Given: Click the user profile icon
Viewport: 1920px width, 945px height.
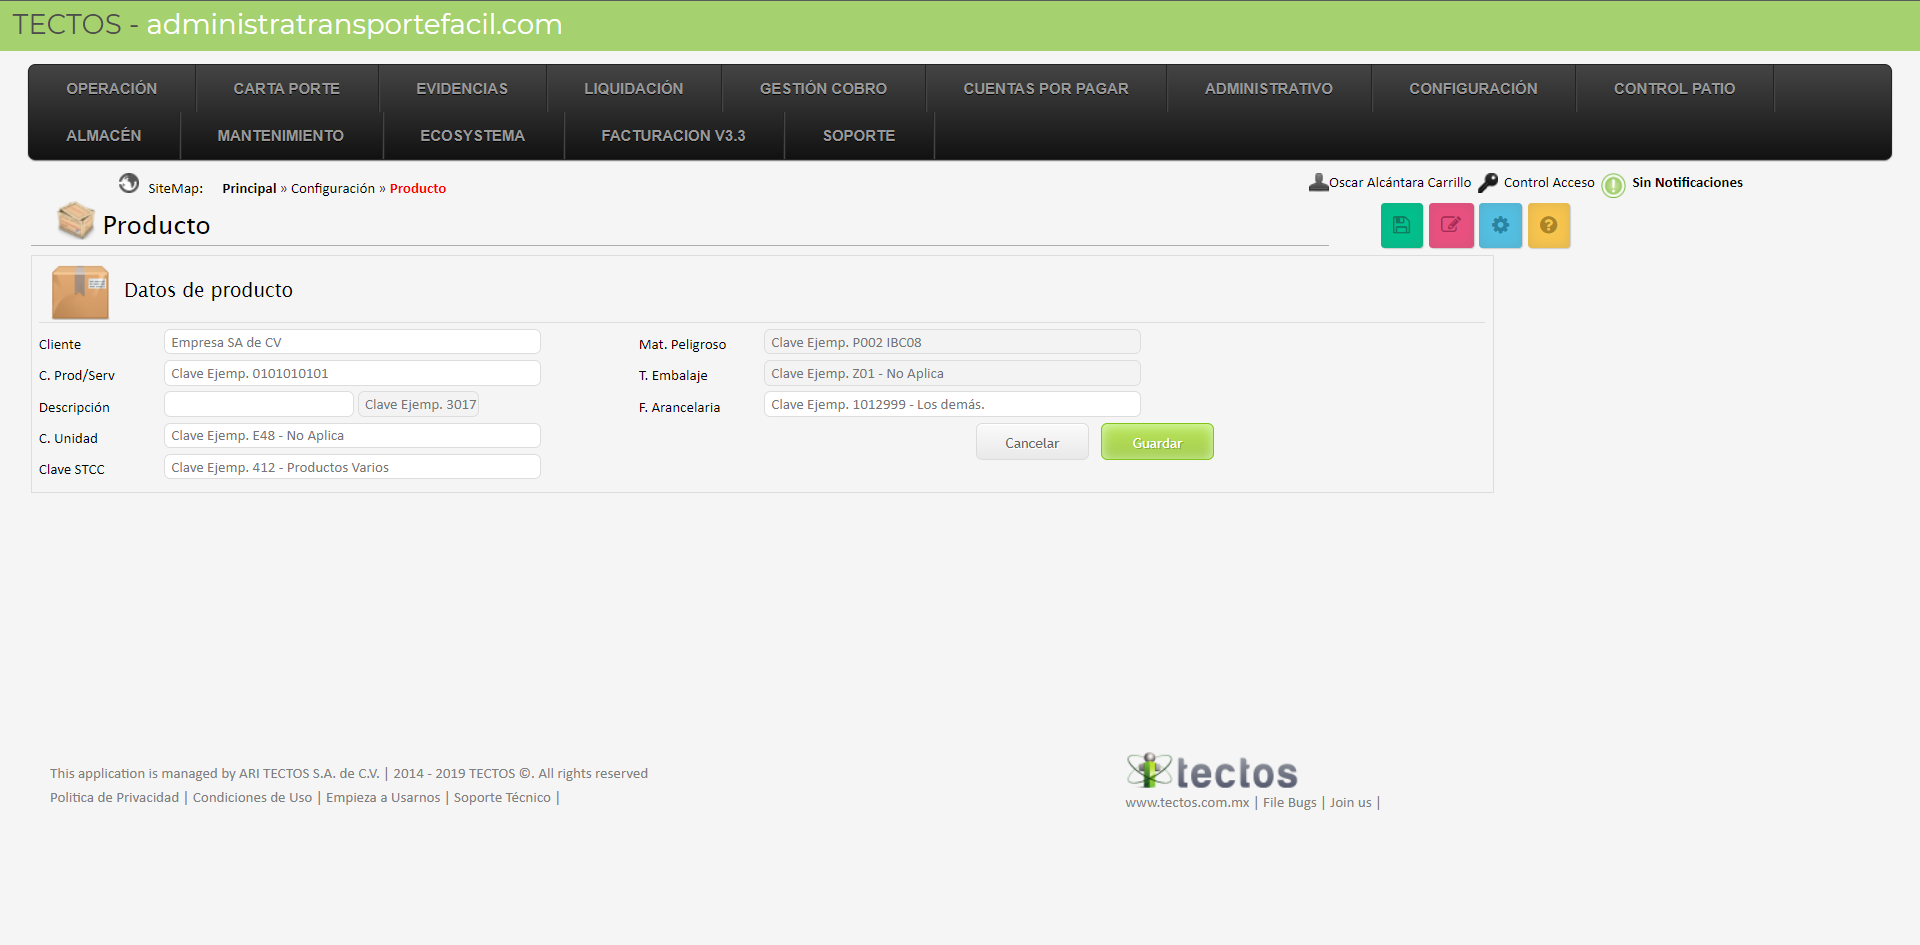Looking at the screenshot, I should coord(1318,183).
